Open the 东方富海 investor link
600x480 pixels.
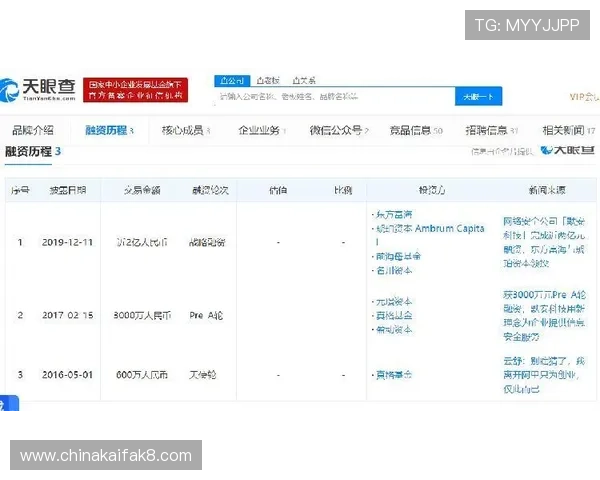394,214
